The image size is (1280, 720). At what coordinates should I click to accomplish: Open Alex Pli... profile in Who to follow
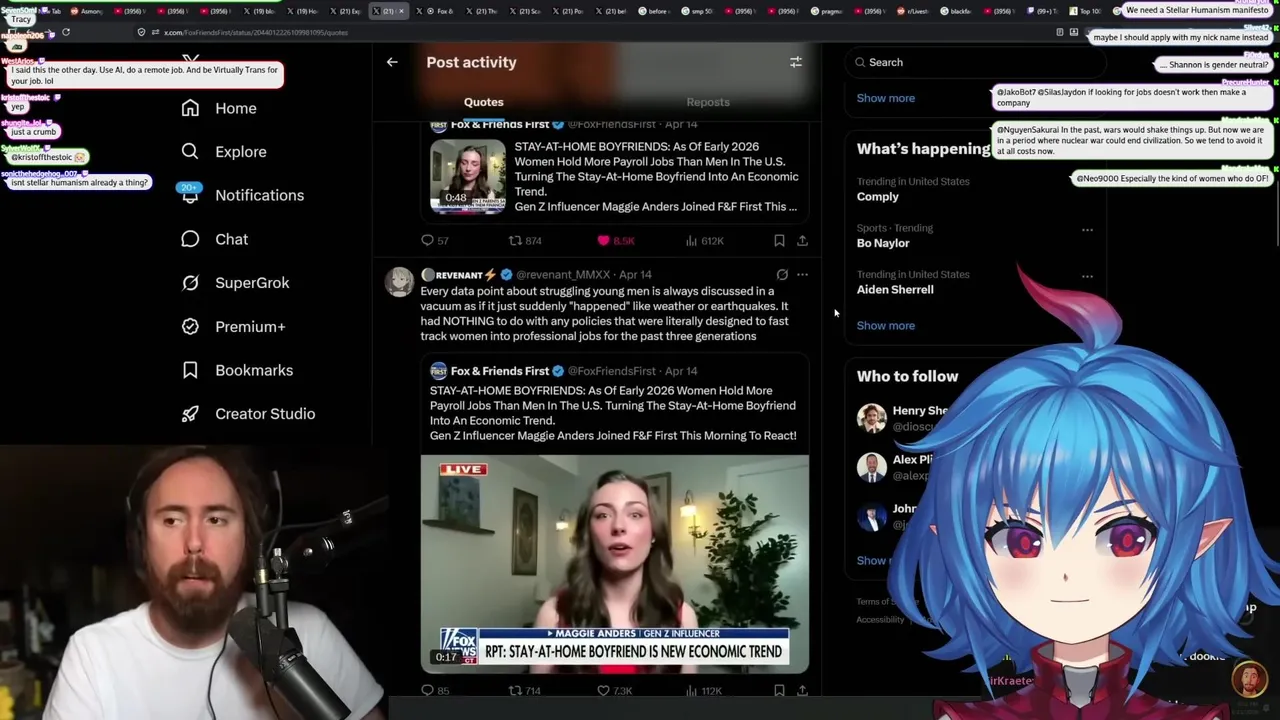(912, 460)
